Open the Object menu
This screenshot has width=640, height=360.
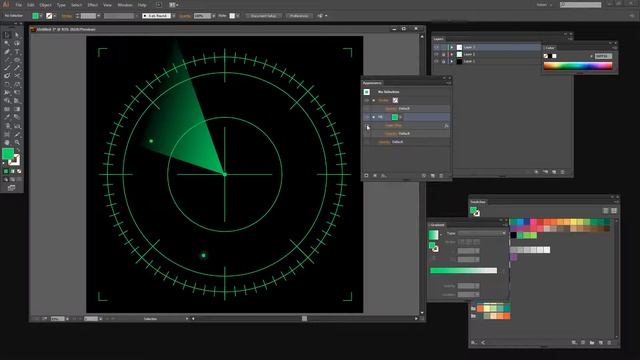coord(45,5)
